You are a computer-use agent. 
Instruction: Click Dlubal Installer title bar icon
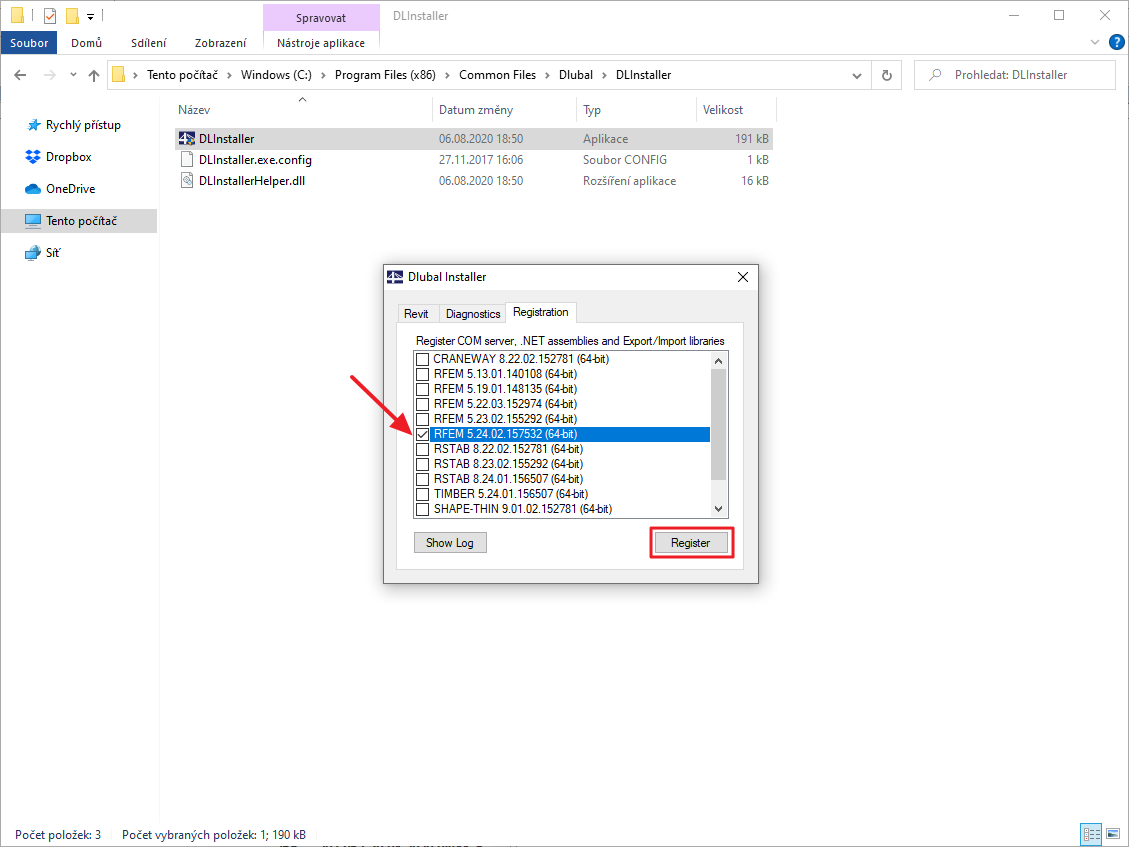pyautogui.click(x=395, y=277)
